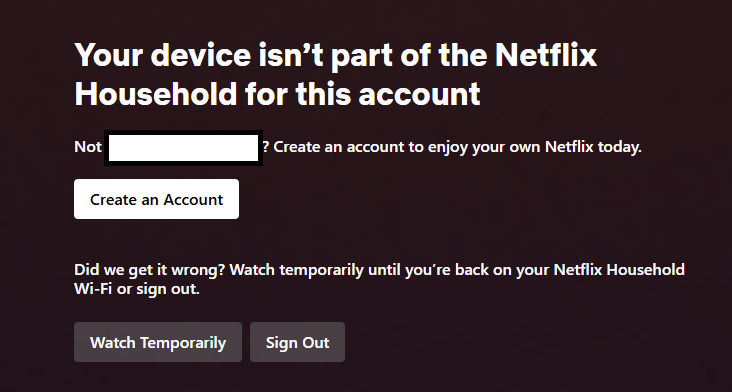Image resolution: width=732 pixels, height=392 pixels.
Task: Click 'Your device' in the heading
Action: click(x=163, y=56)
